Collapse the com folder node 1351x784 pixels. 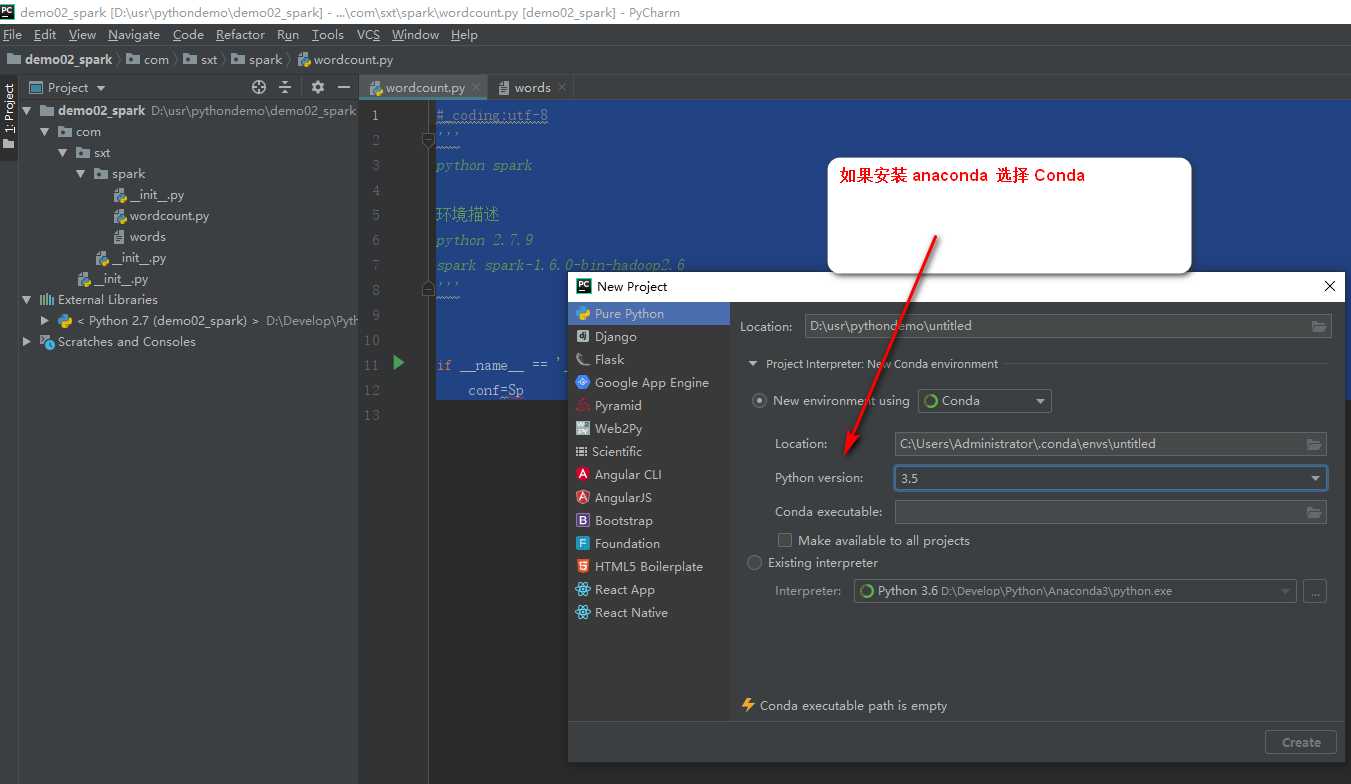[45, 132]
